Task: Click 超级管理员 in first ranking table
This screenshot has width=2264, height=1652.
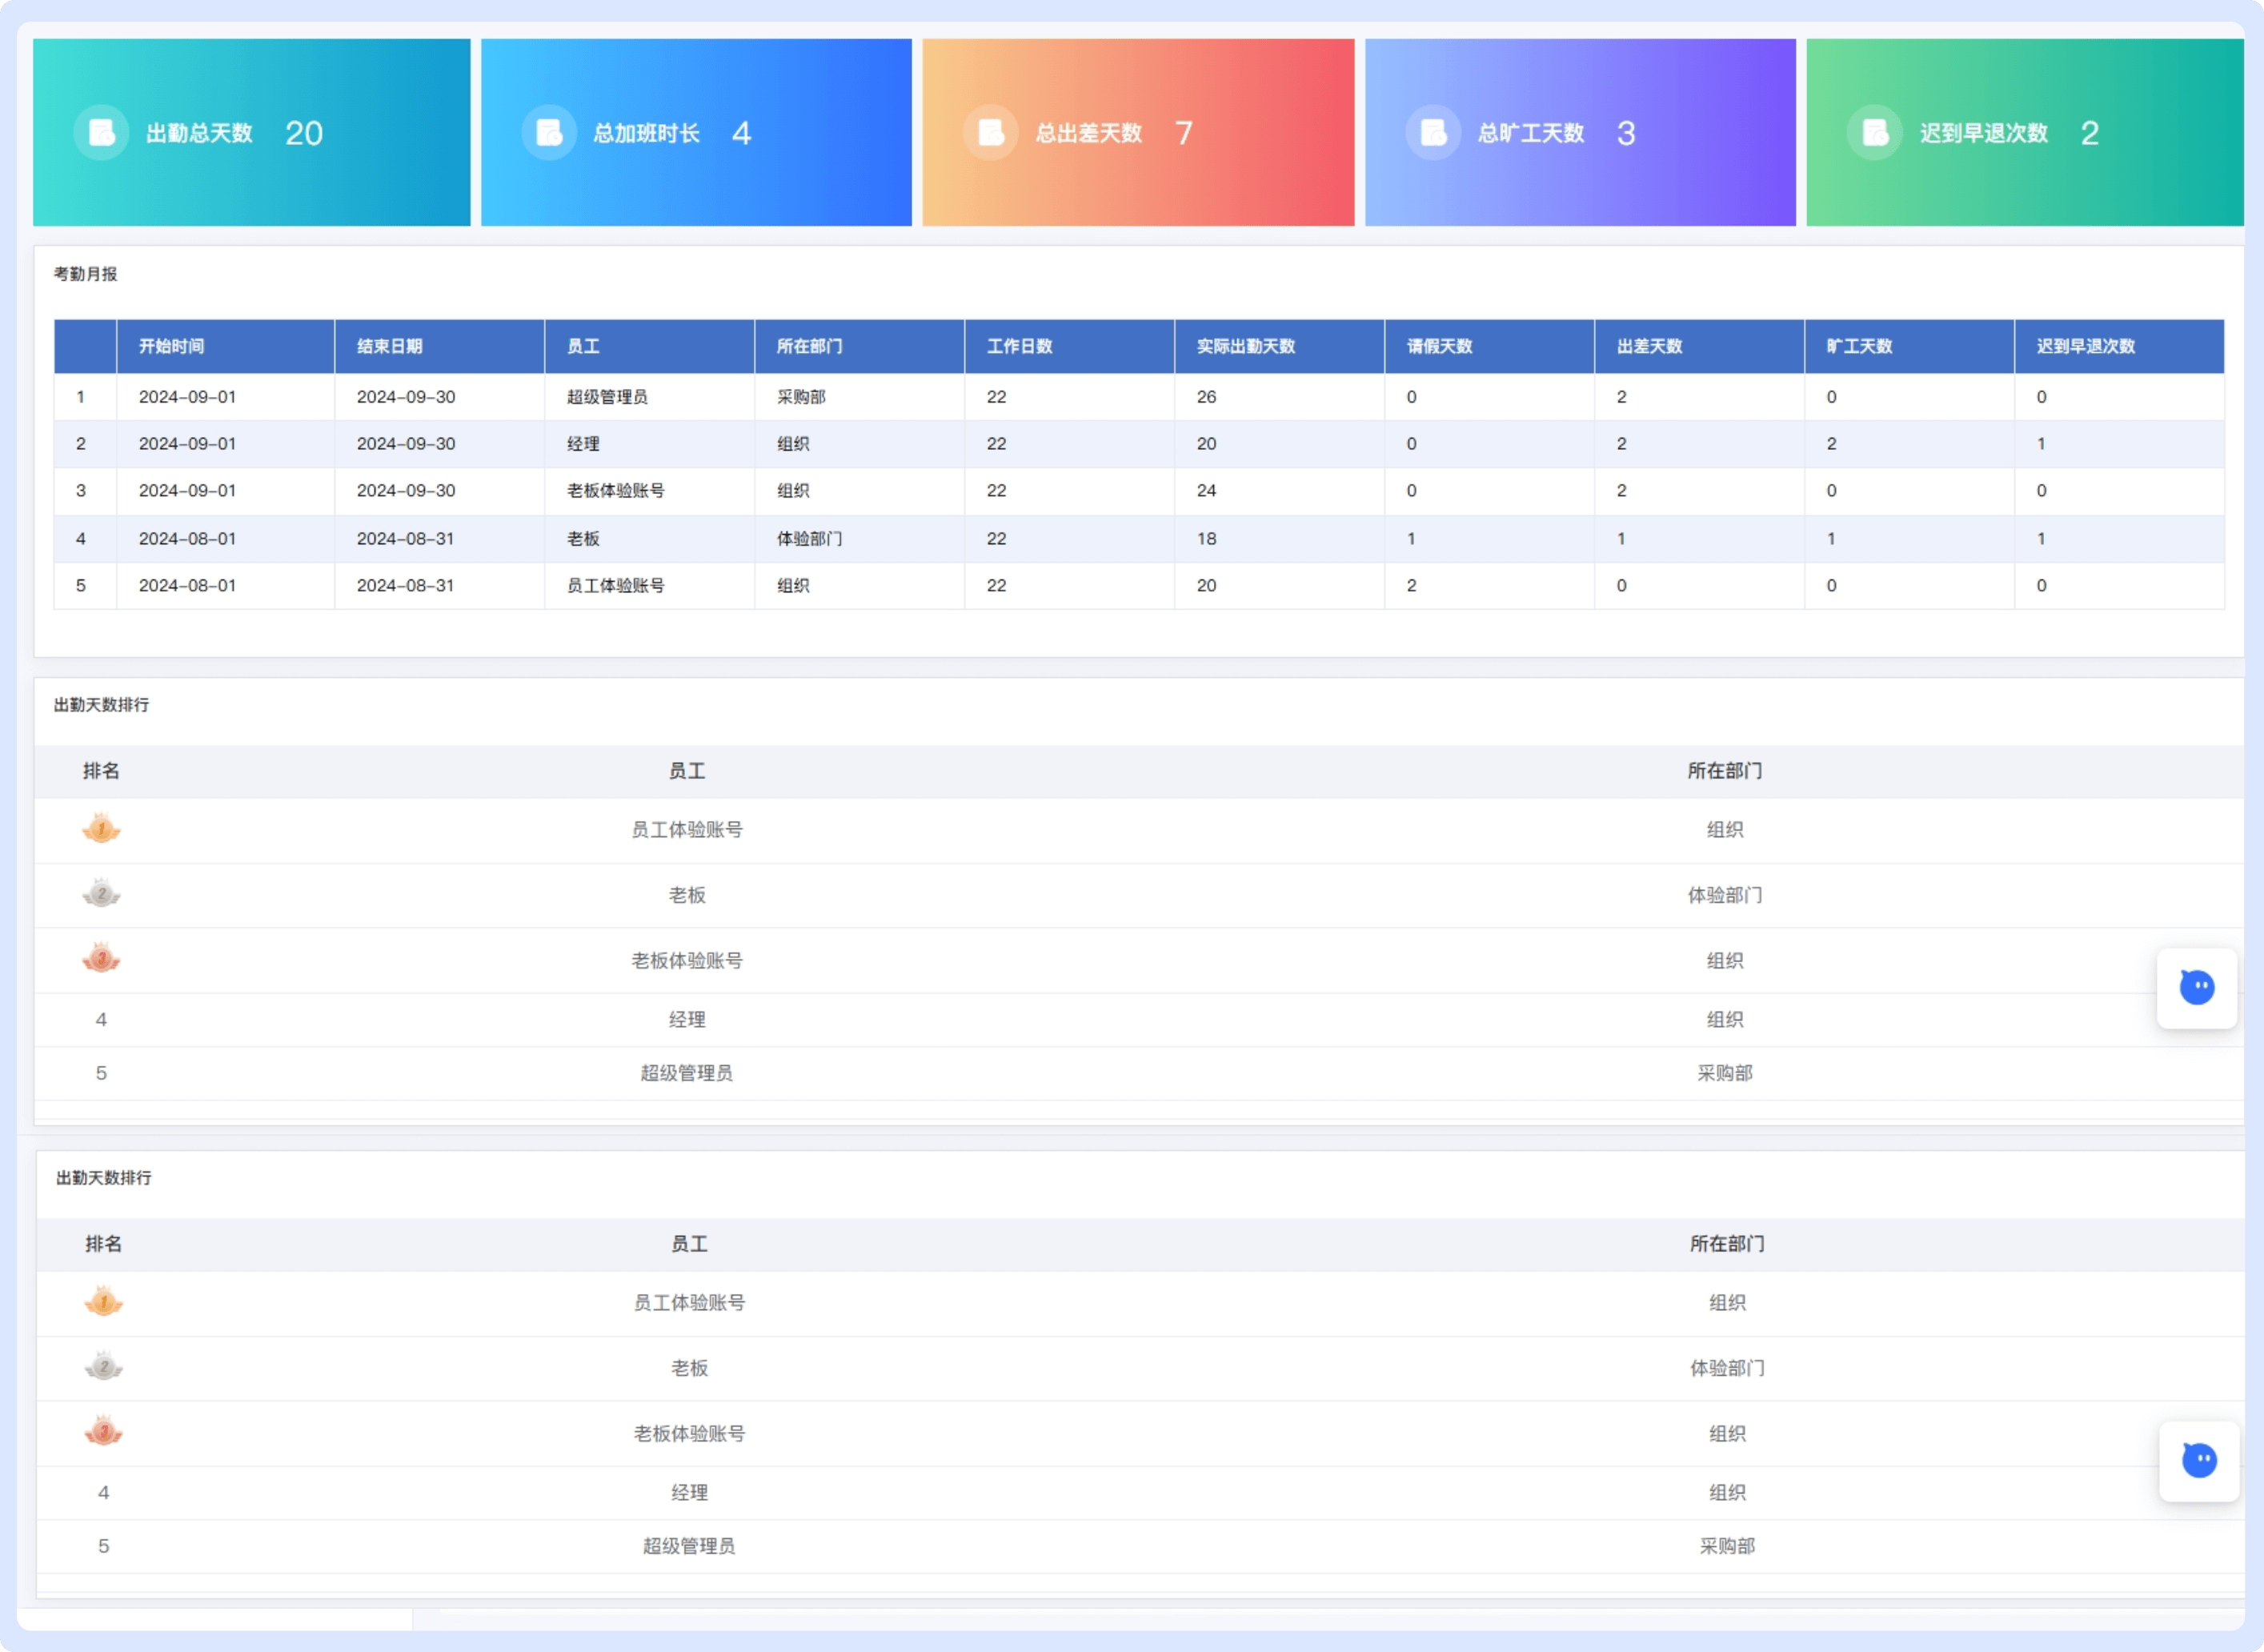Action: [x=686, y=1073]
